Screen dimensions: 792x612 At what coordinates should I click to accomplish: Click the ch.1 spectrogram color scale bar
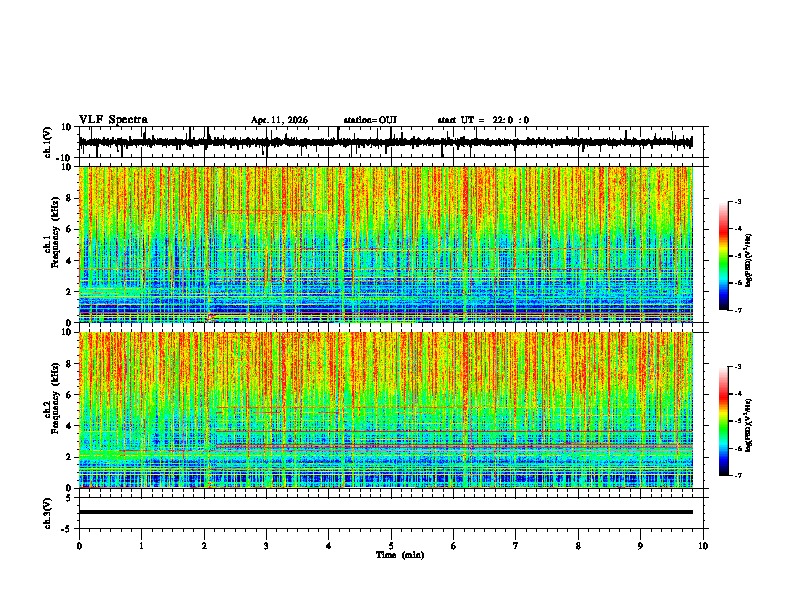pyautogui.click(x=723, y=256)
